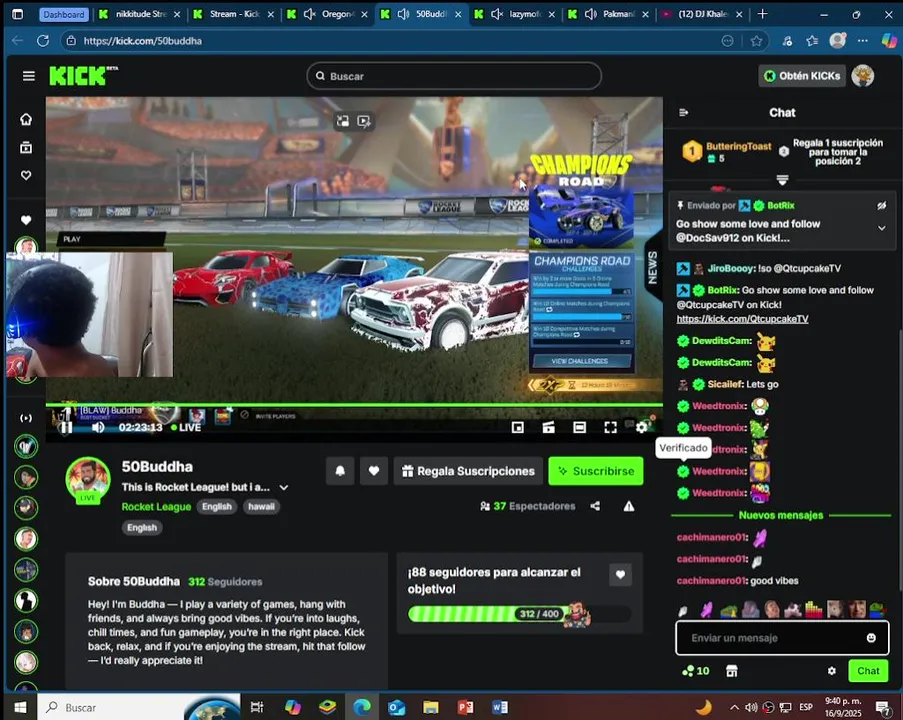The width and height of the screenshot is (903, 720).
Task: Click the channel points 10 counter
Action: tap(696, 671)
